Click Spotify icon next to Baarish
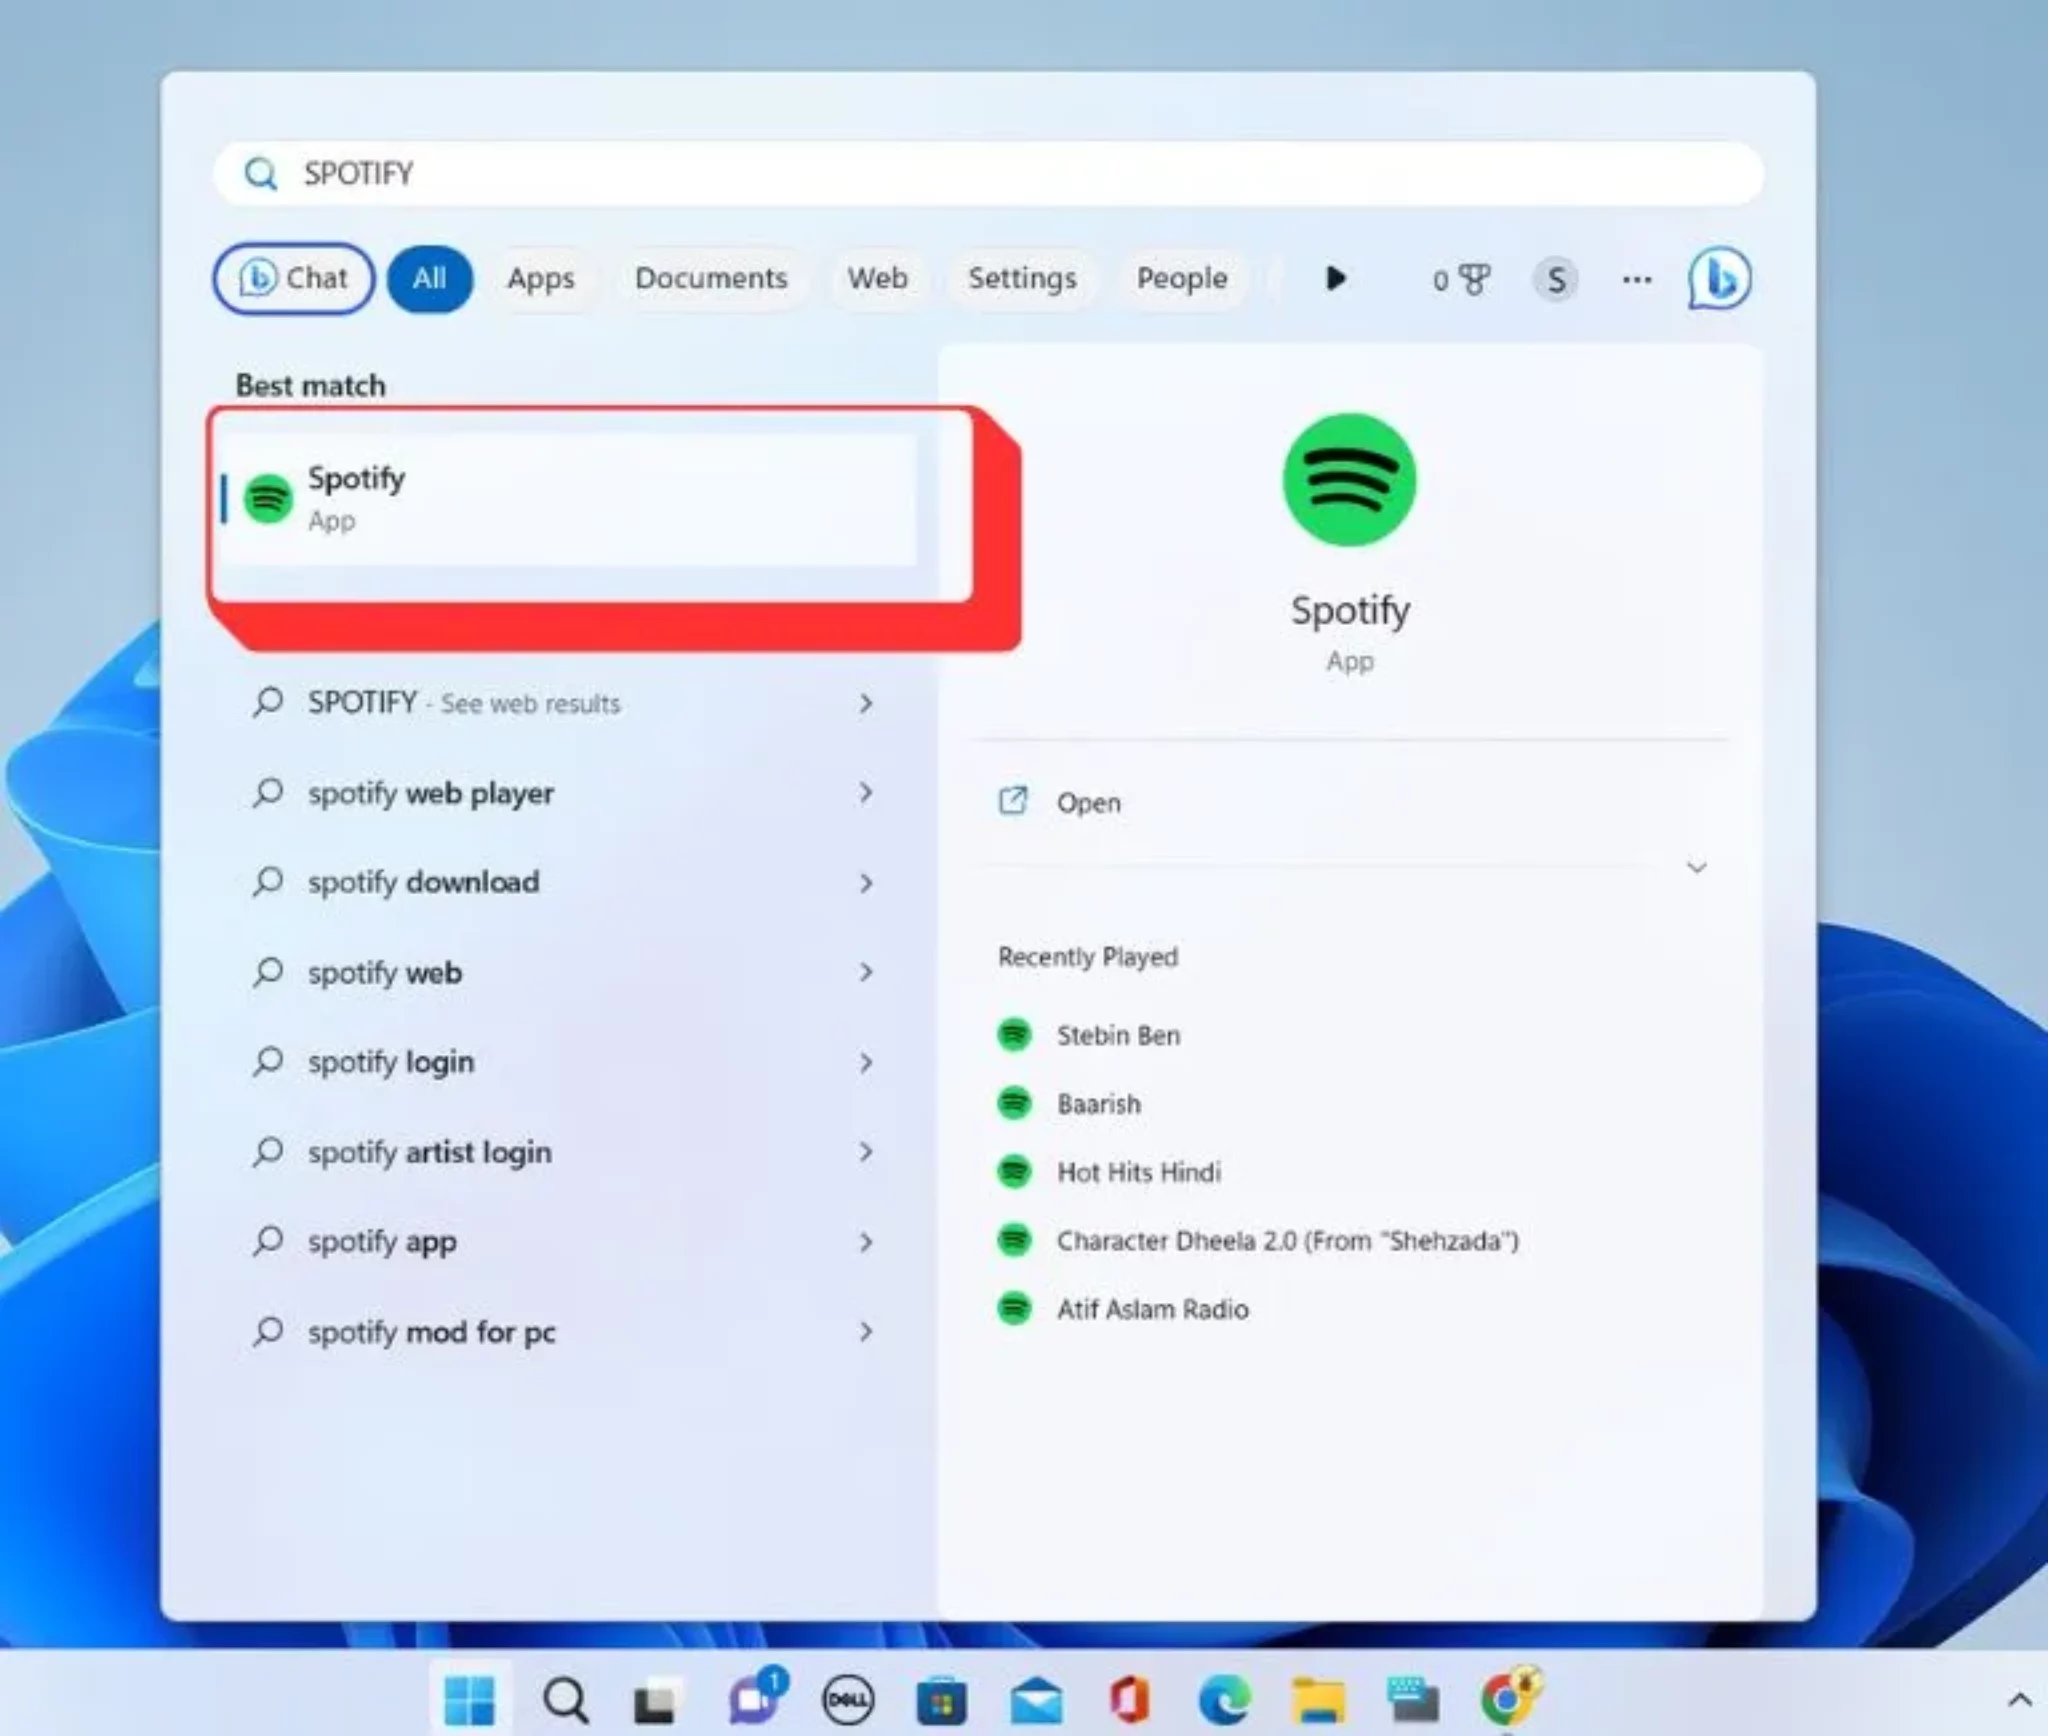The image size is (2048, 1736). point(1014,1103)
